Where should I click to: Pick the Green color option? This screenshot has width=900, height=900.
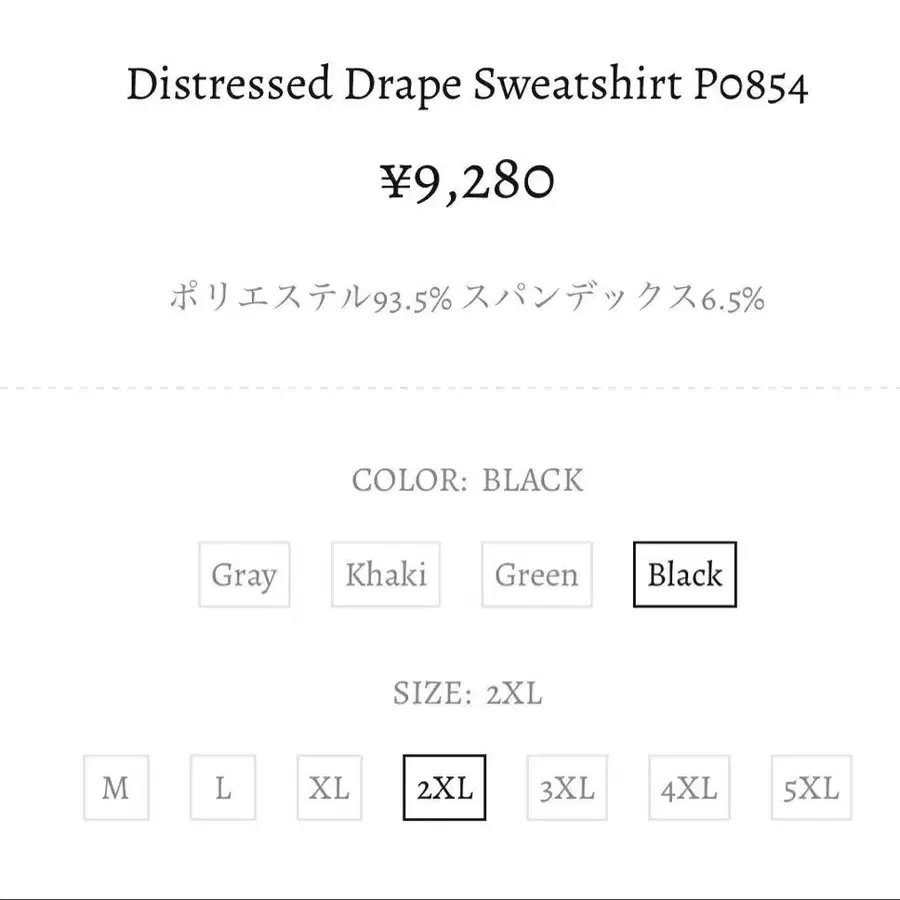[536, 575]
